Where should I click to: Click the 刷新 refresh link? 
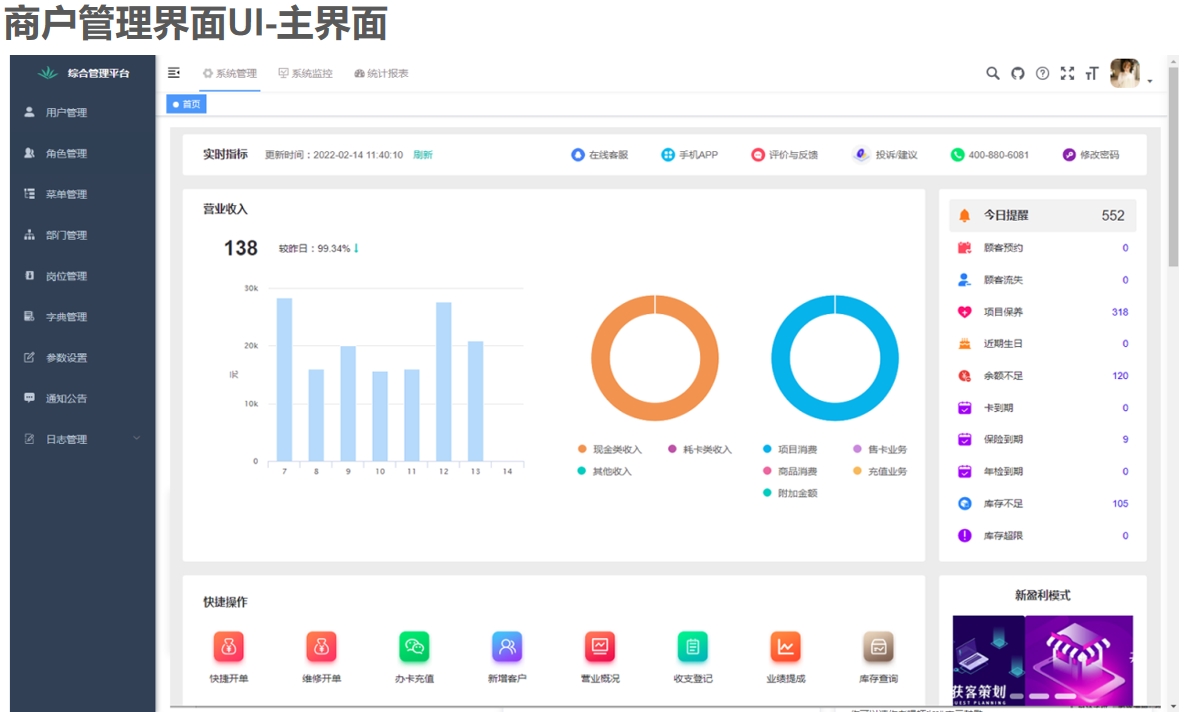pyautogui.click(x=423, y=154)
